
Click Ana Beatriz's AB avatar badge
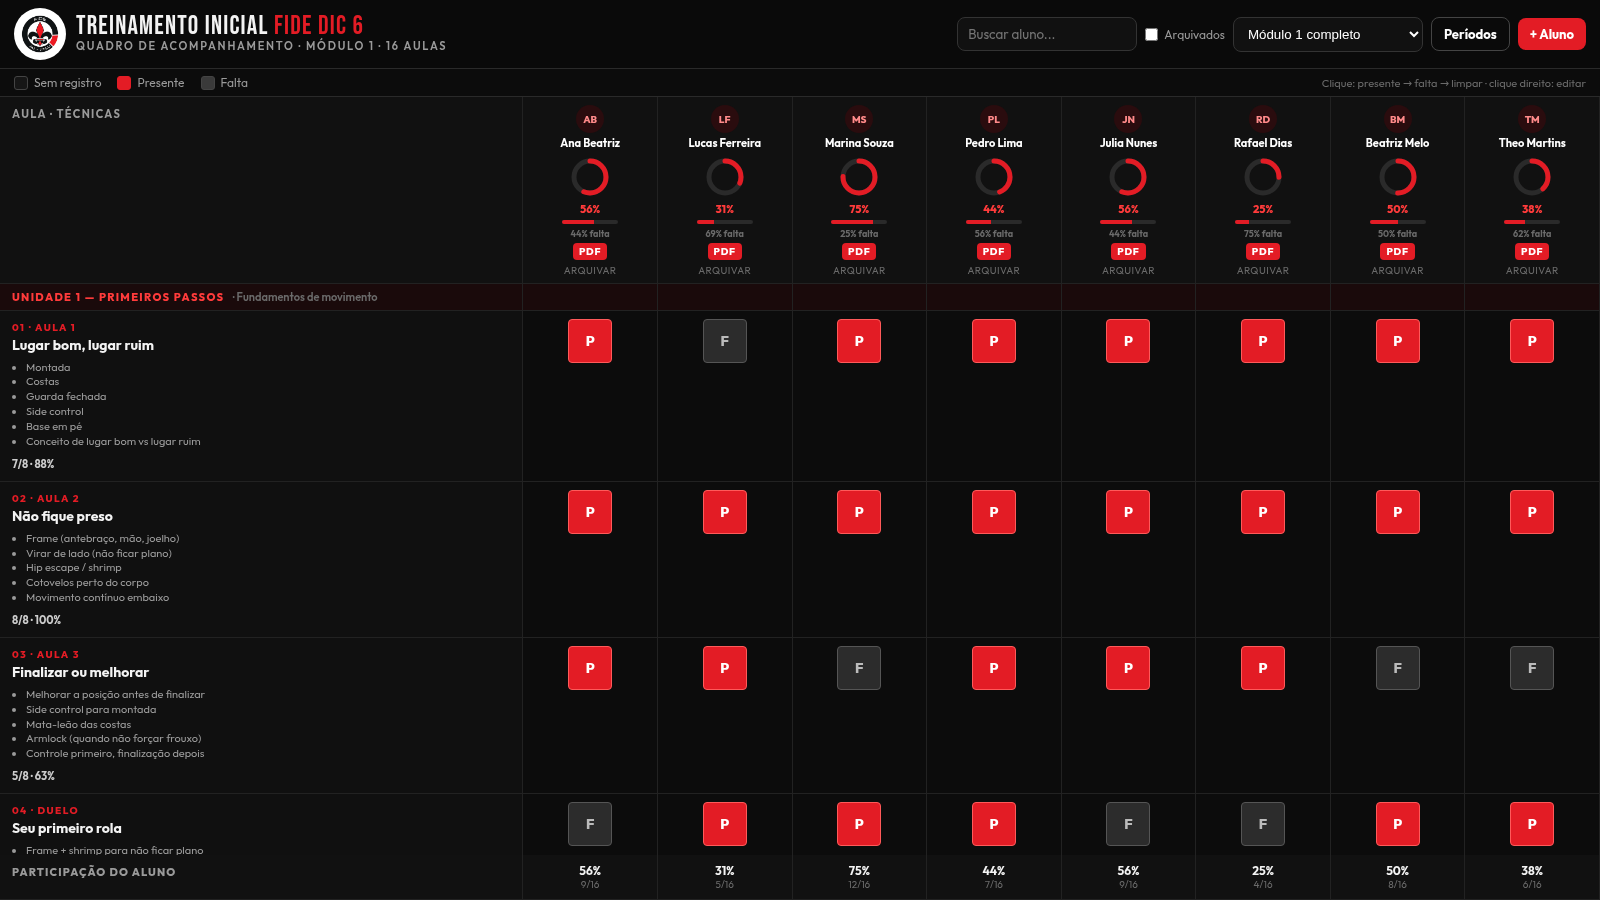point(590,119)
